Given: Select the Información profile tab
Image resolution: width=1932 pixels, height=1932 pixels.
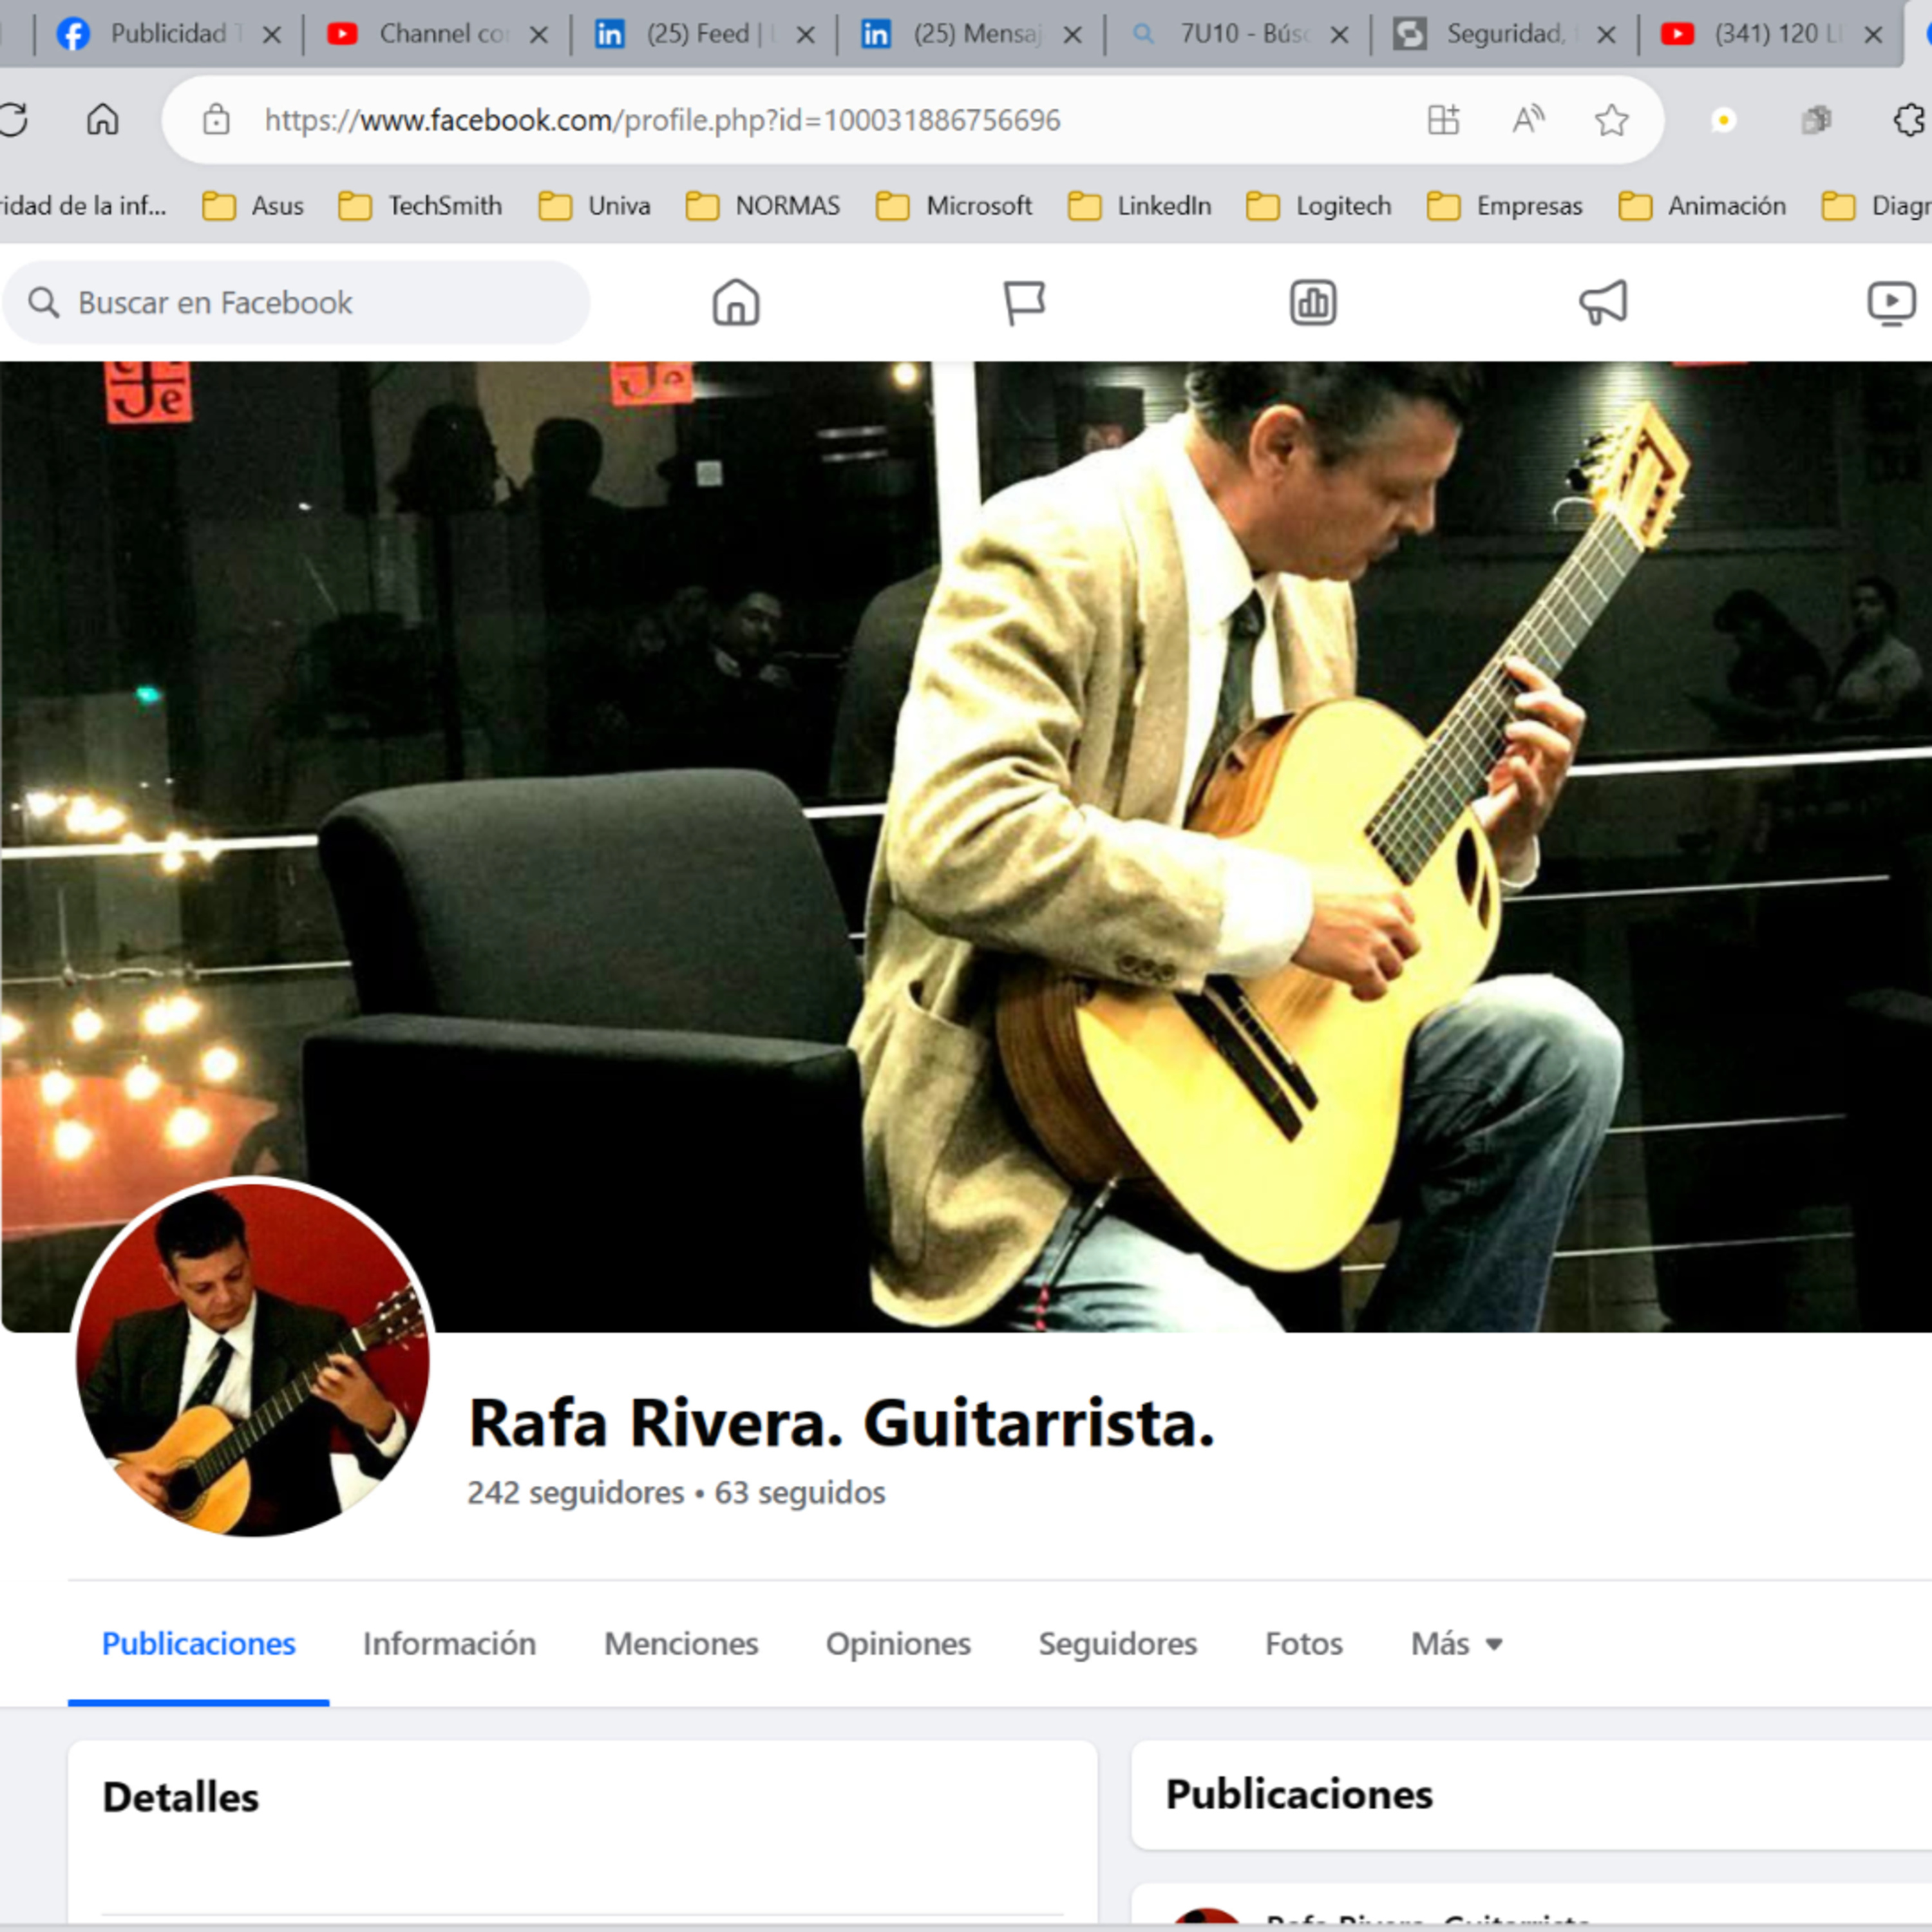Looking at the screenshot, I should point(449,1644).
